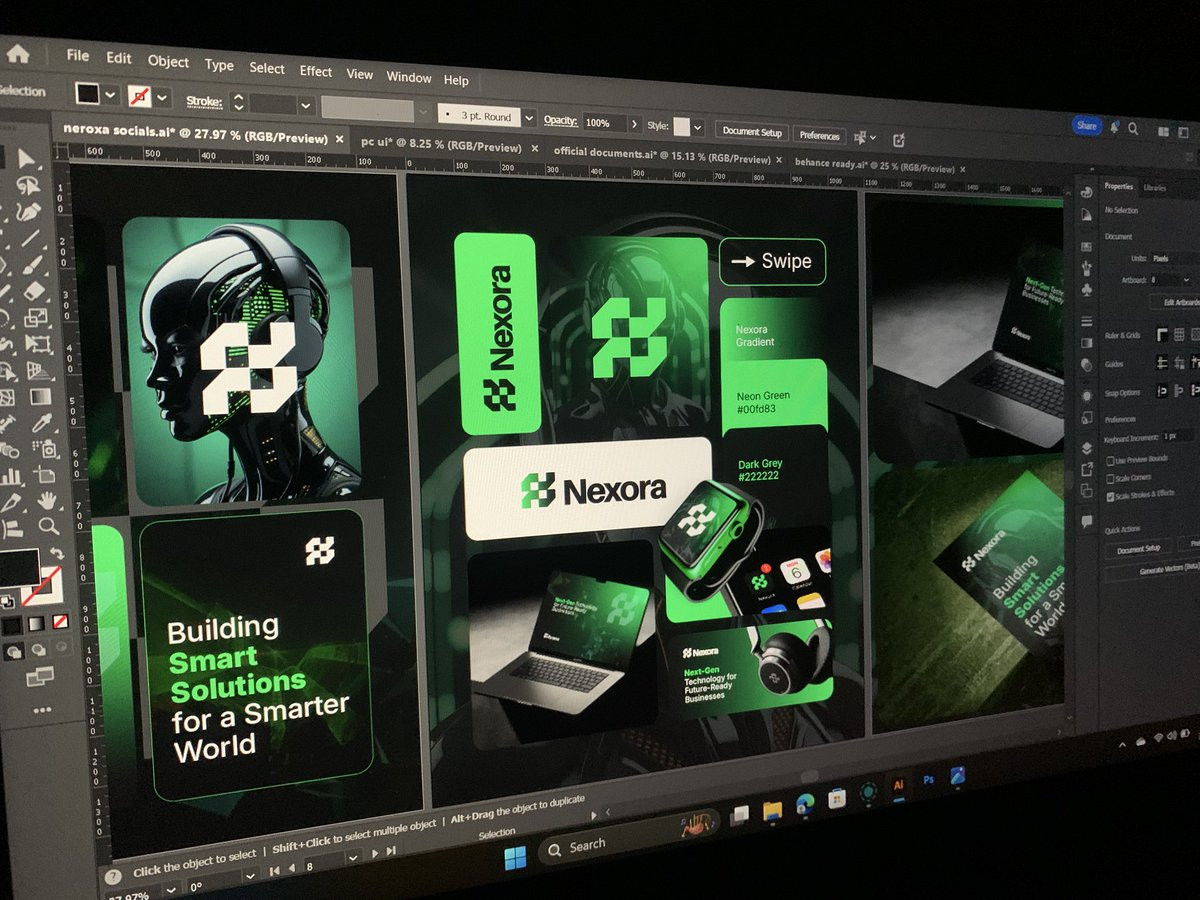Select the Curvature tool
1200x900 pixels.
click(28, 212)
